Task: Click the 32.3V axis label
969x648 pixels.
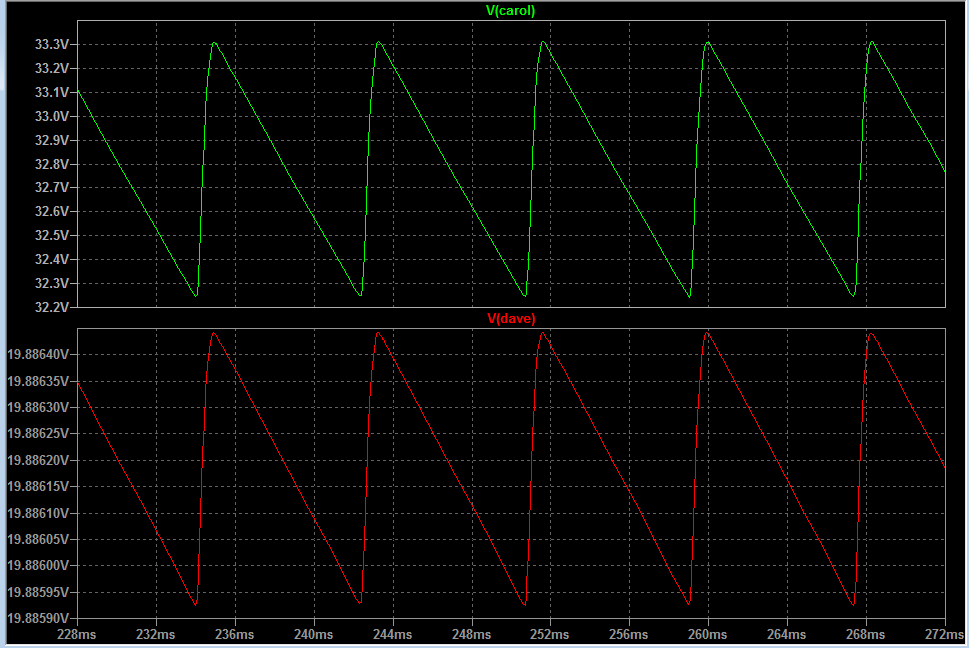Action: [x=52, y=284]
